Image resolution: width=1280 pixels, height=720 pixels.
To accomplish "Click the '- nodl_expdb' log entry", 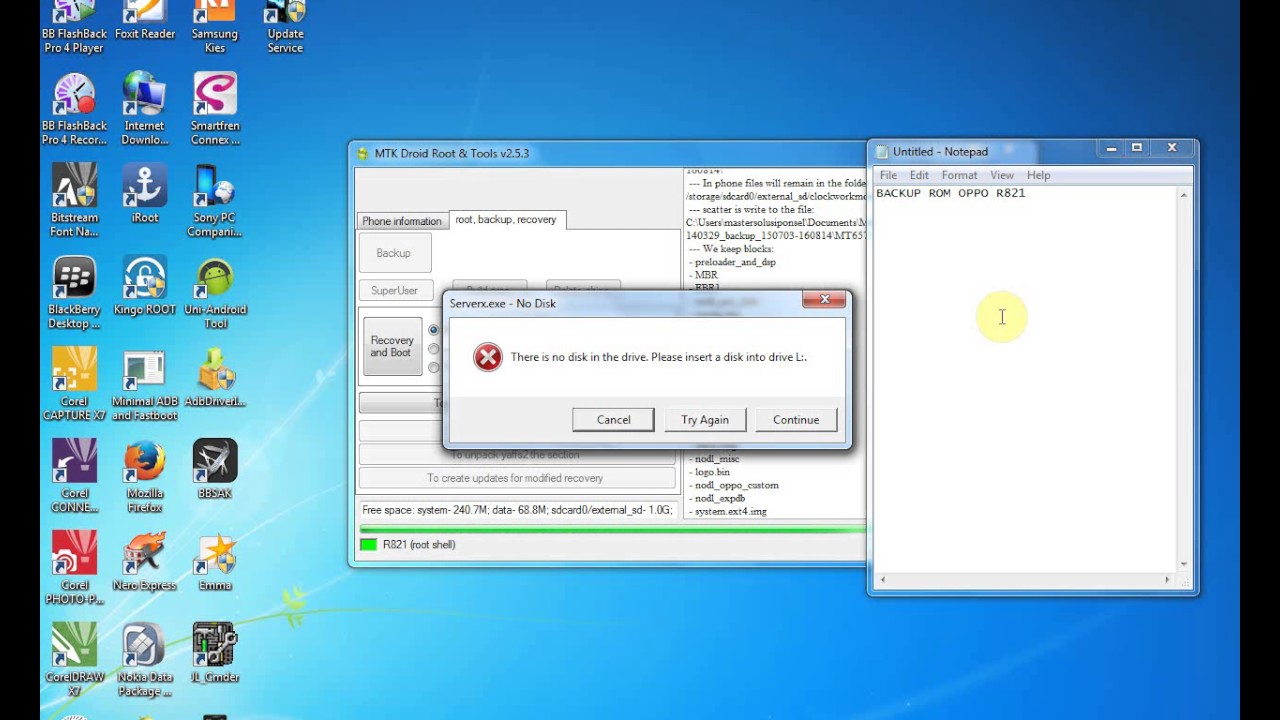I will 717,498.
